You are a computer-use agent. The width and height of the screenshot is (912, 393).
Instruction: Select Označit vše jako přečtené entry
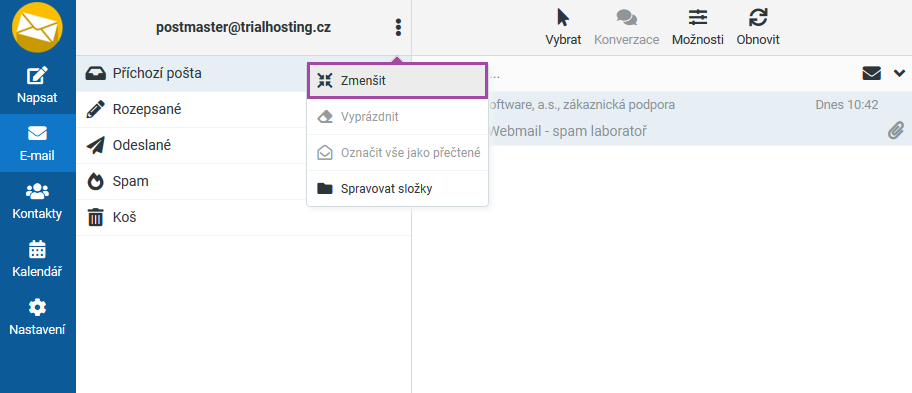click(397, 153)
